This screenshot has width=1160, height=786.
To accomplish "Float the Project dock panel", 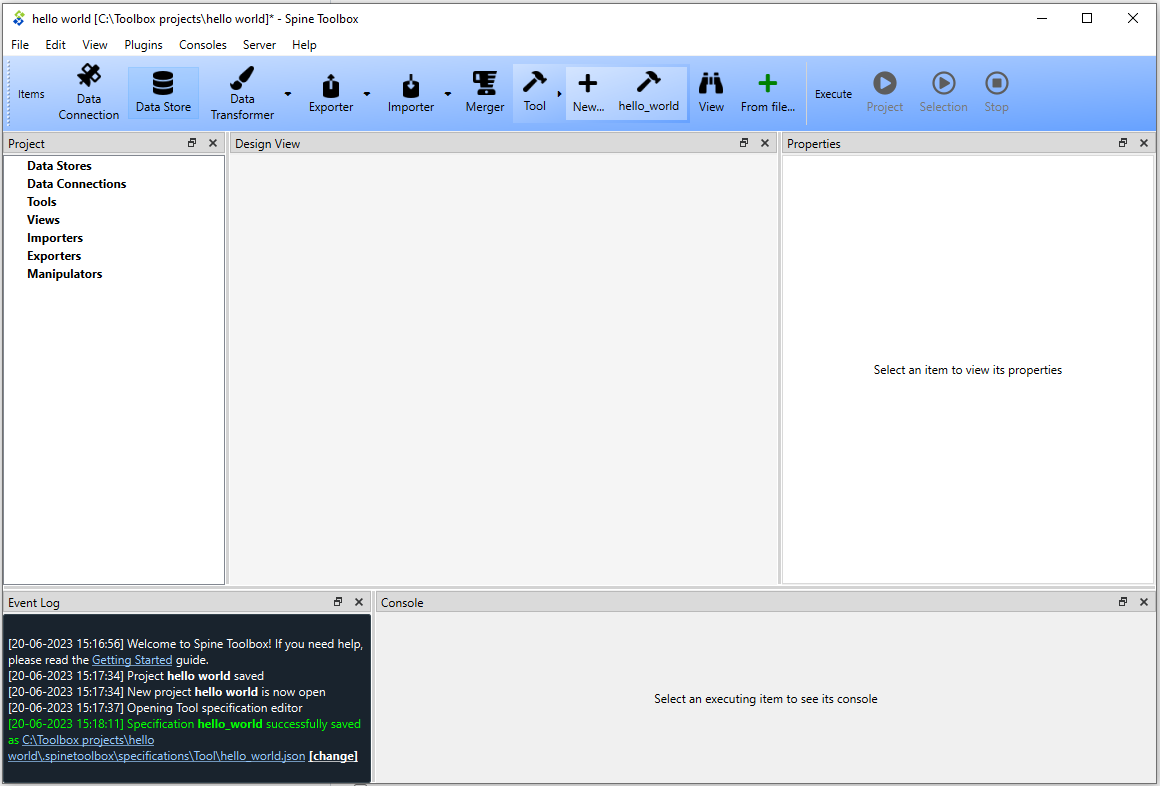I will (x=192, y=143).
